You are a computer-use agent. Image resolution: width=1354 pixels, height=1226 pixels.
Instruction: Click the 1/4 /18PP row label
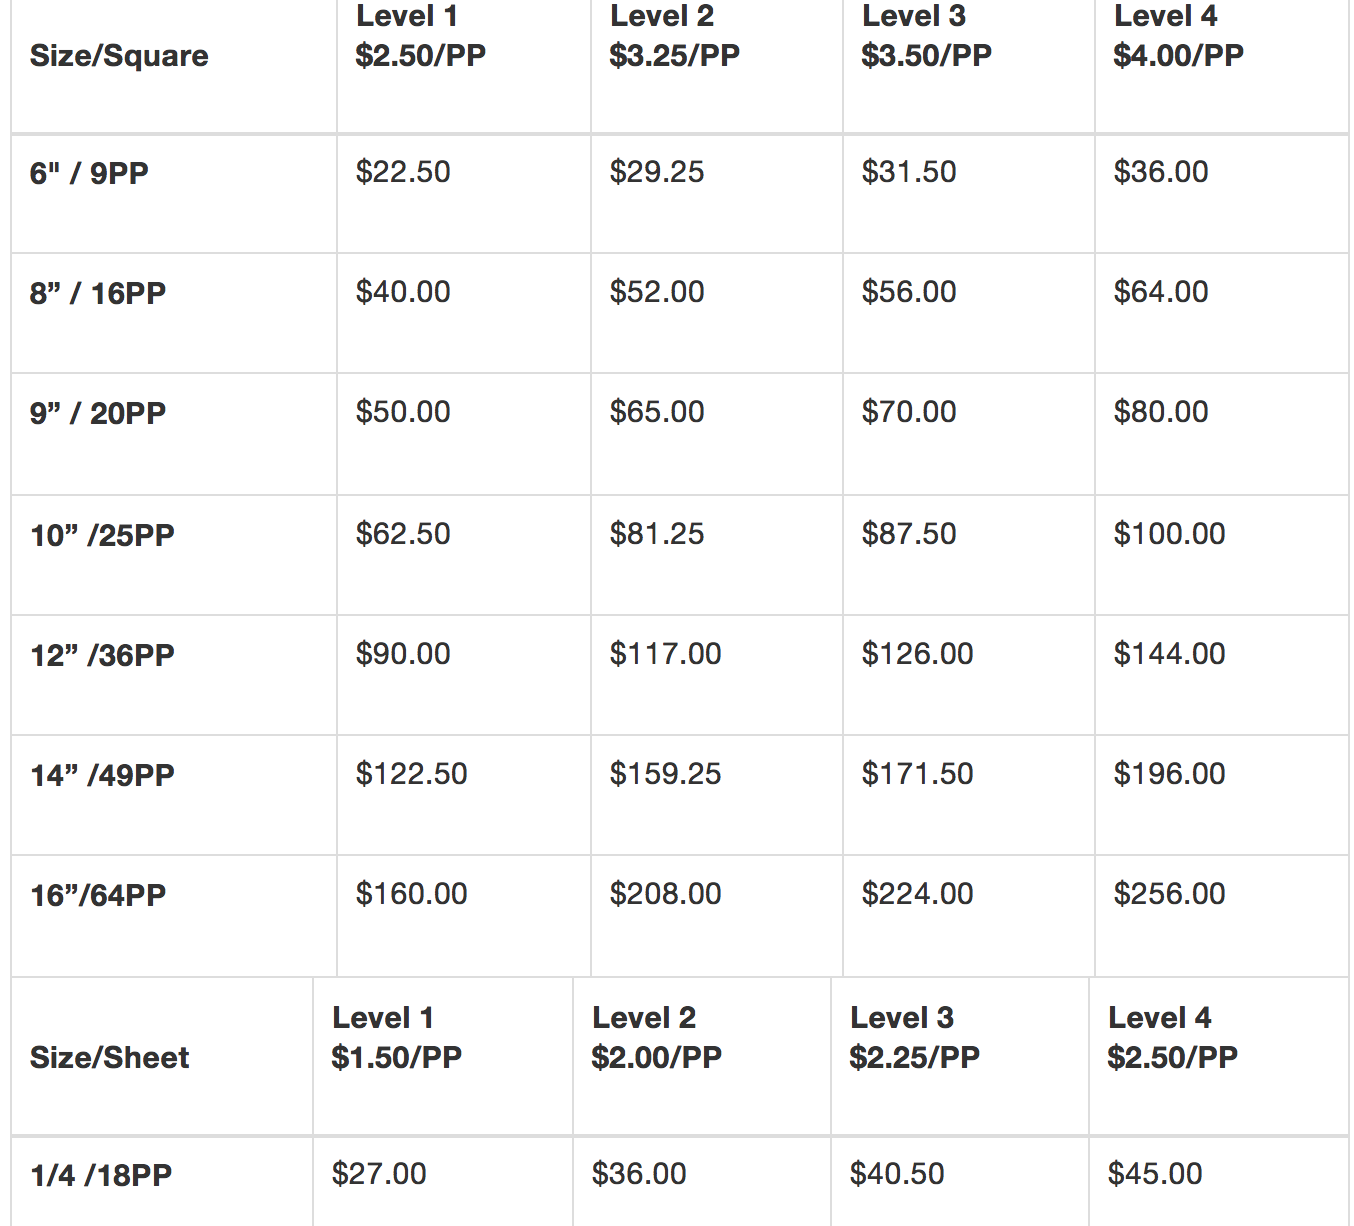pos(101,1175)
